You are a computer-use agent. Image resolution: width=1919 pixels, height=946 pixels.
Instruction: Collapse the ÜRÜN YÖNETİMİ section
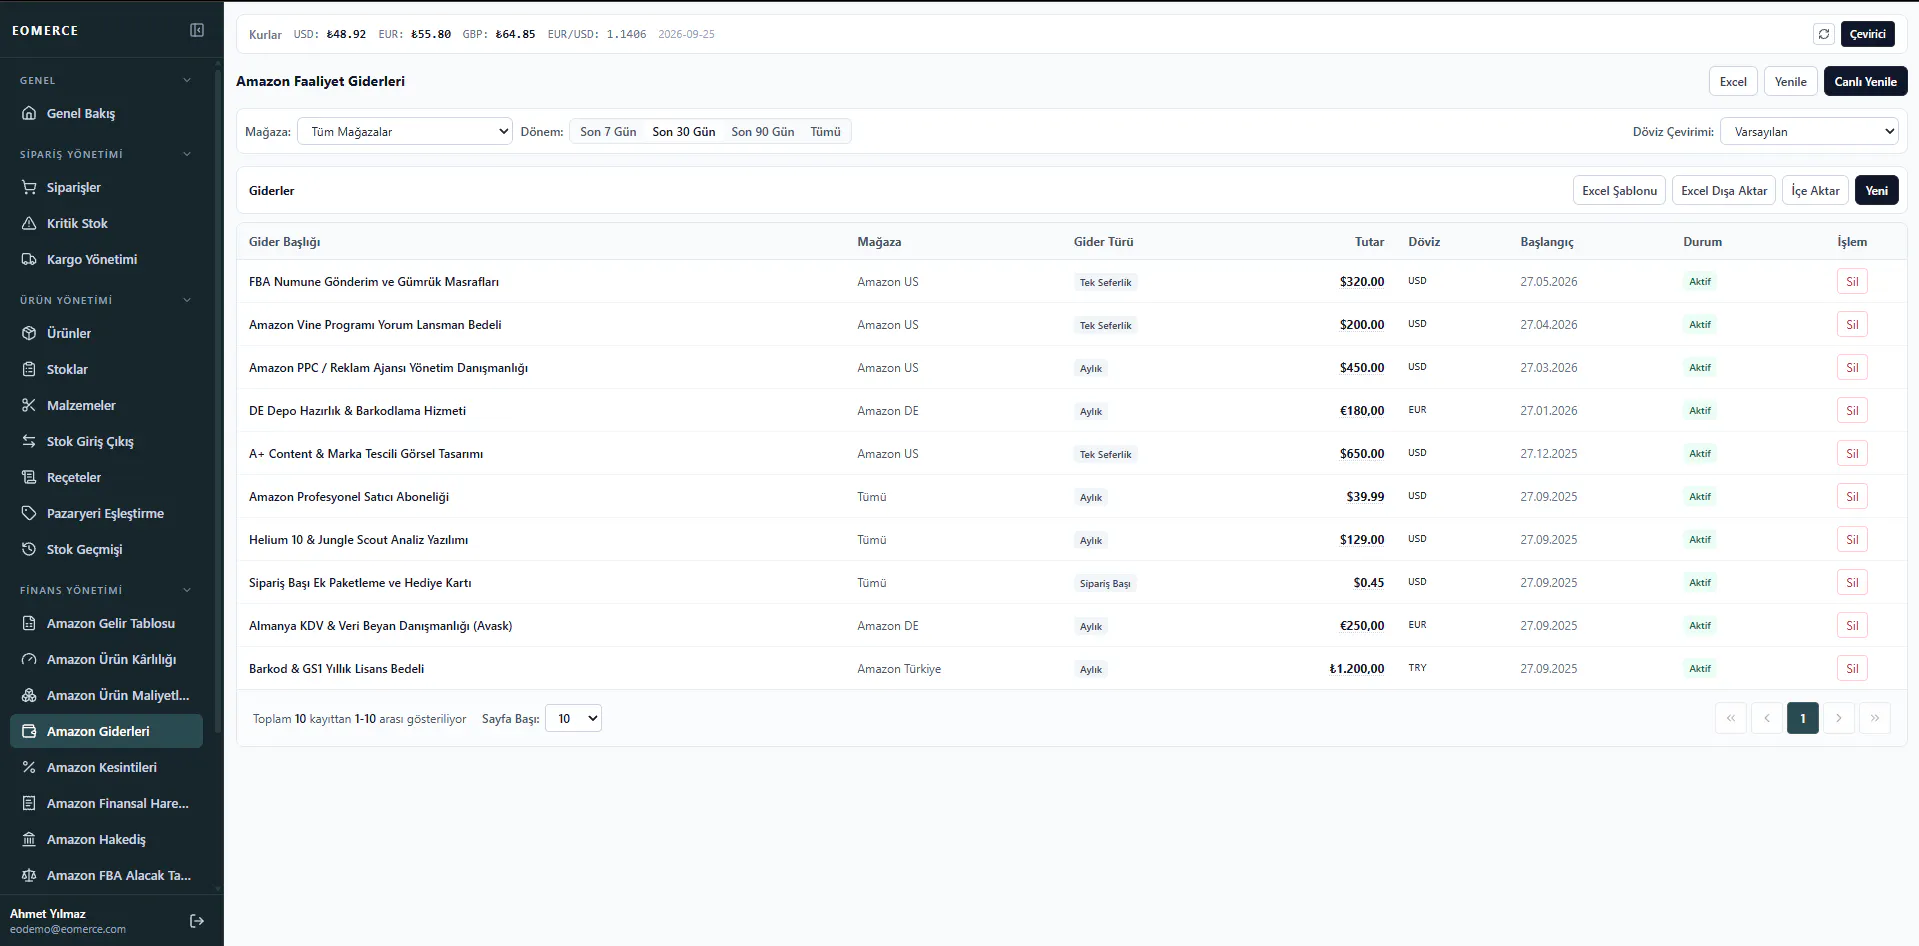[187, 300]
